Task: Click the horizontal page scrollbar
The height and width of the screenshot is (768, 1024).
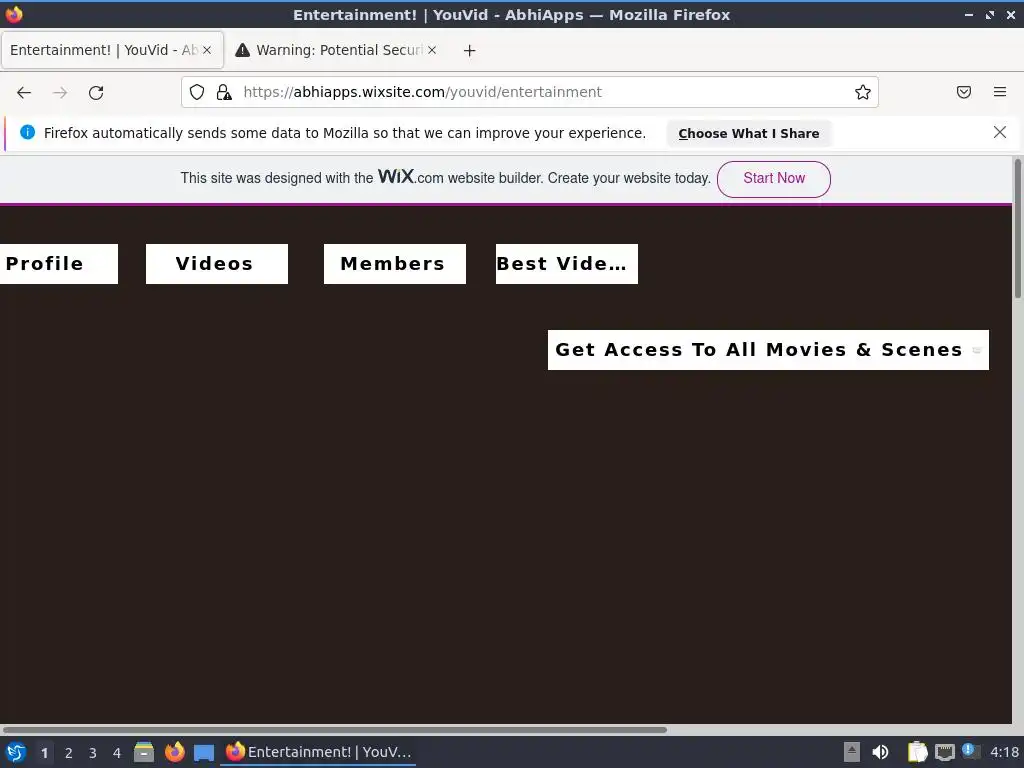Action: pyautogui.click(x=334, y=729)
